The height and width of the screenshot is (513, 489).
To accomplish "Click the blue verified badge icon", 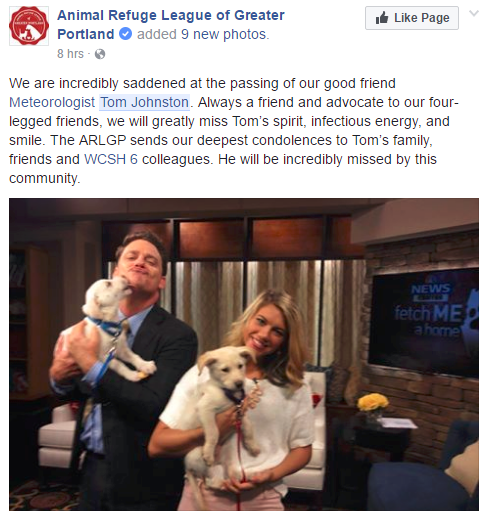I will click(x=126, y=34).
